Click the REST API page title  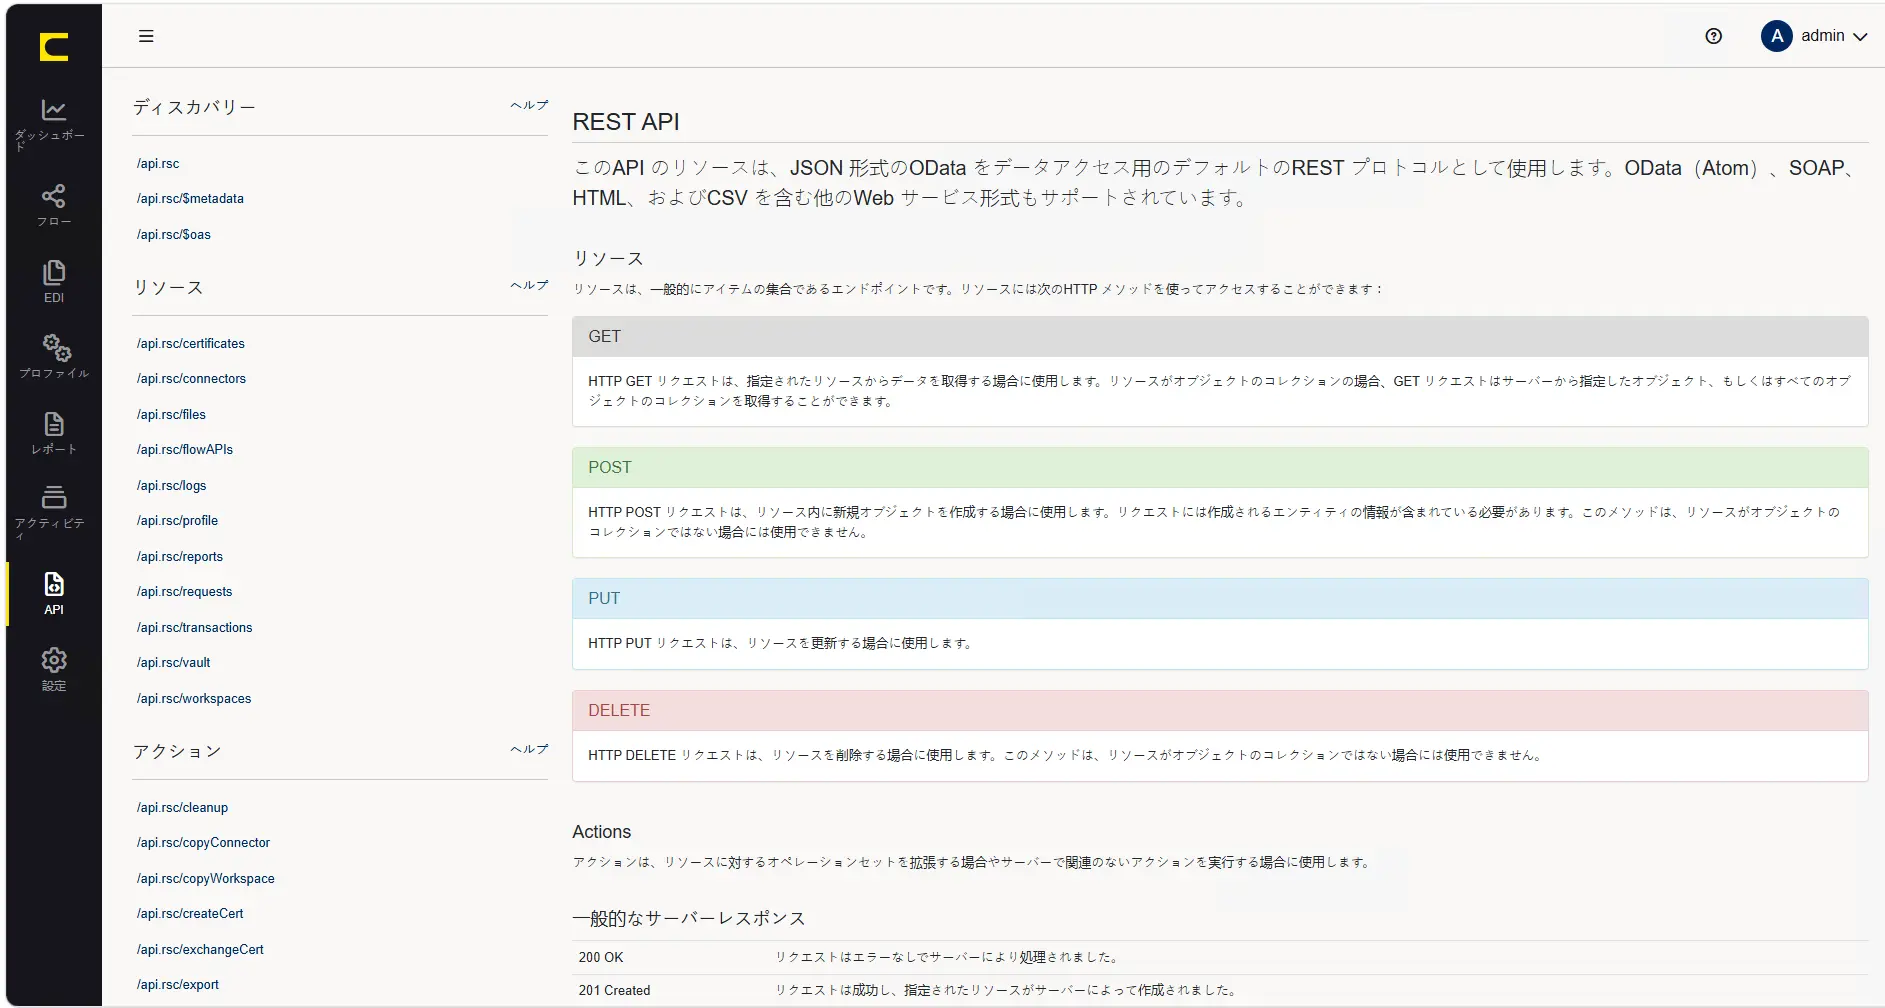(x=626, y=121)
